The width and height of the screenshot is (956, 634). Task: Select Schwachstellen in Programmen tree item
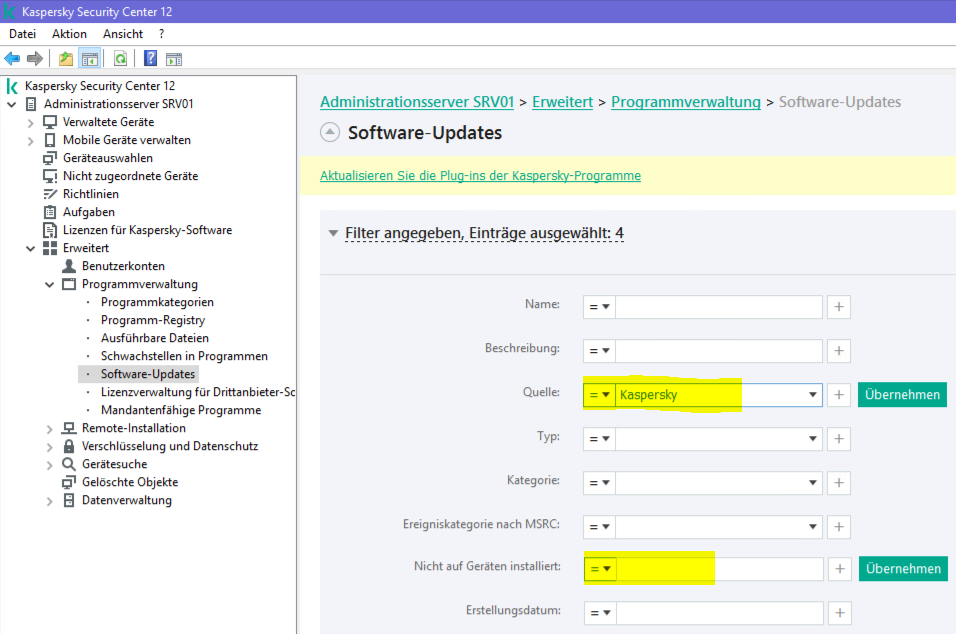(184, 356)
